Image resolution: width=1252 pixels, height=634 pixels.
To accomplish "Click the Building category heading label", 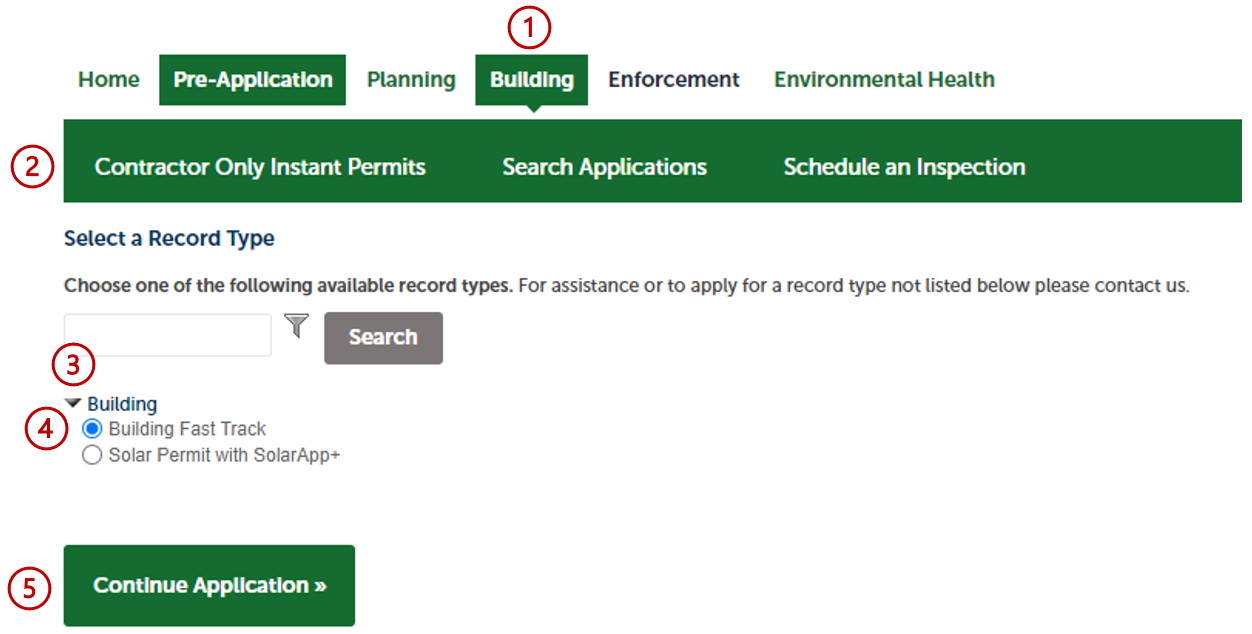I will [122, 403].
